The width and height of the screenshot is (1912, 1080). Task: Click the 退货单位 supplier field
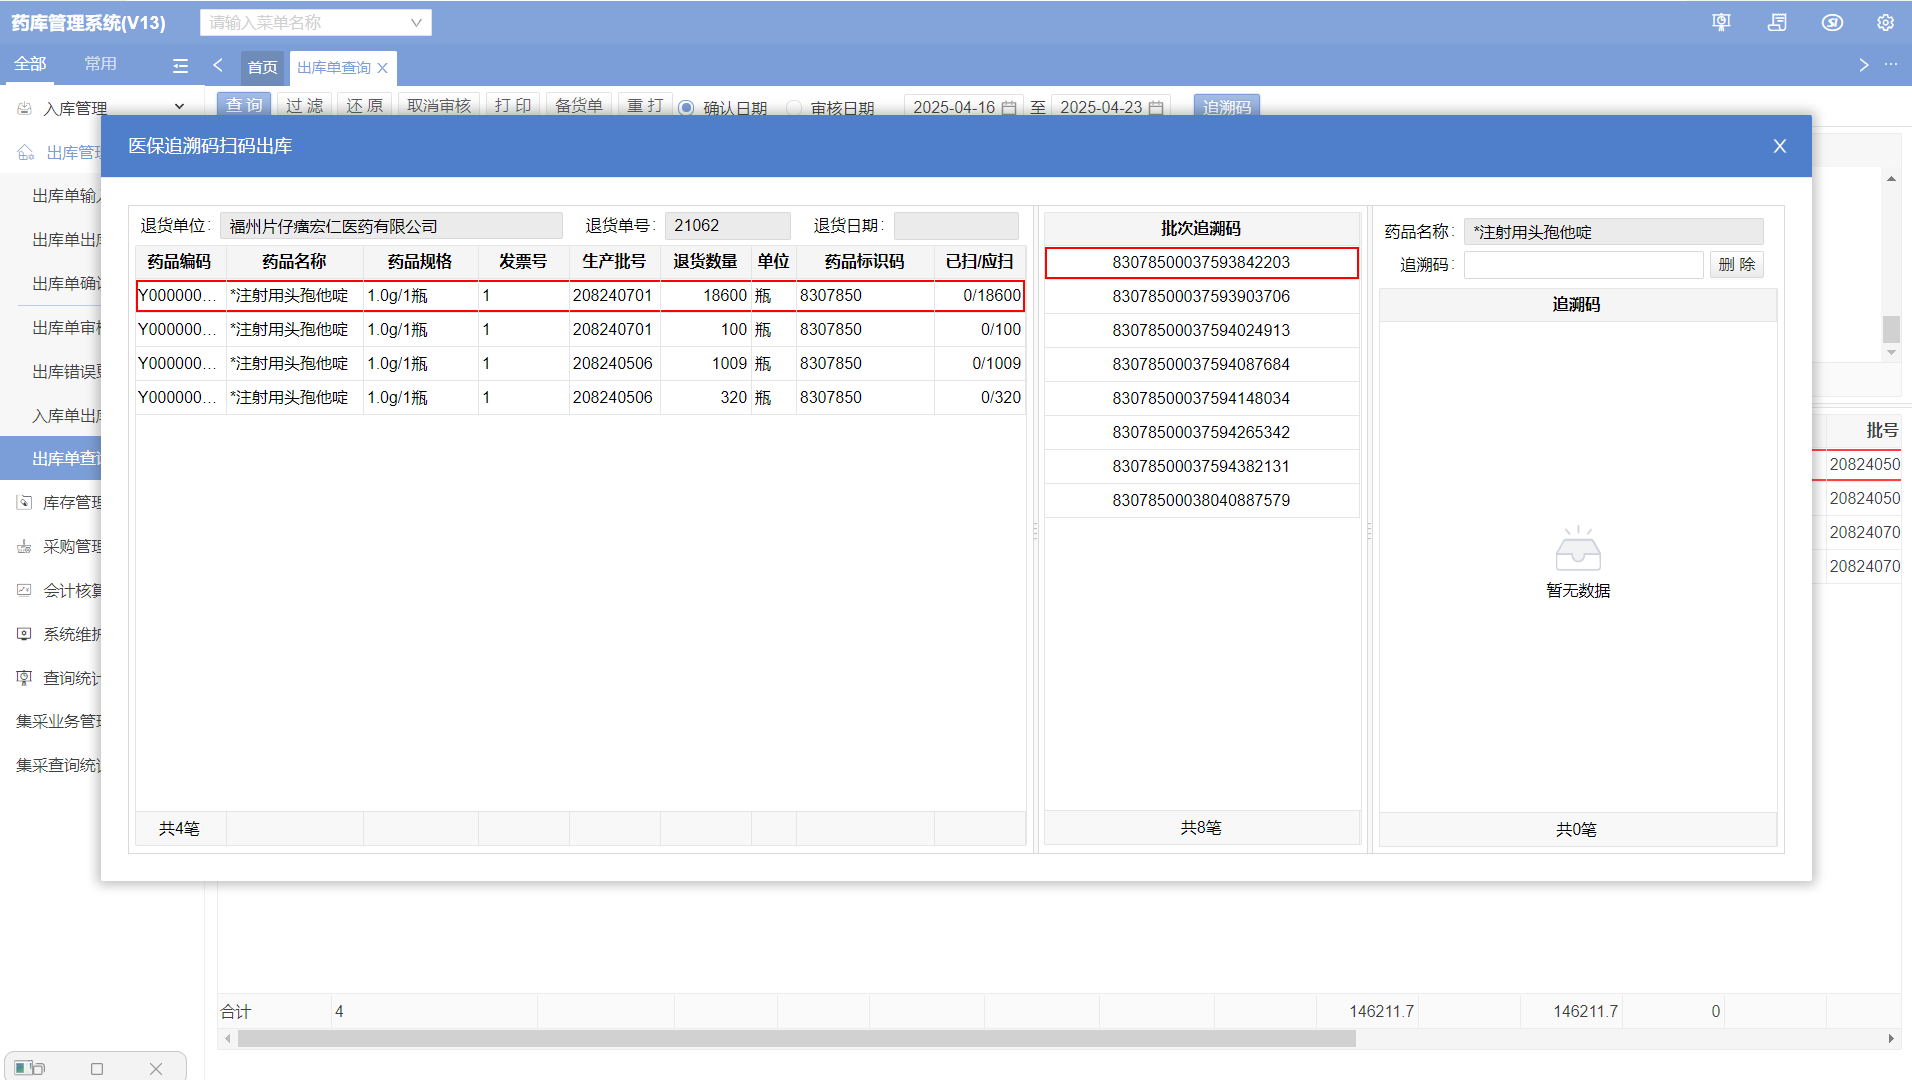(x=391, y=226)
